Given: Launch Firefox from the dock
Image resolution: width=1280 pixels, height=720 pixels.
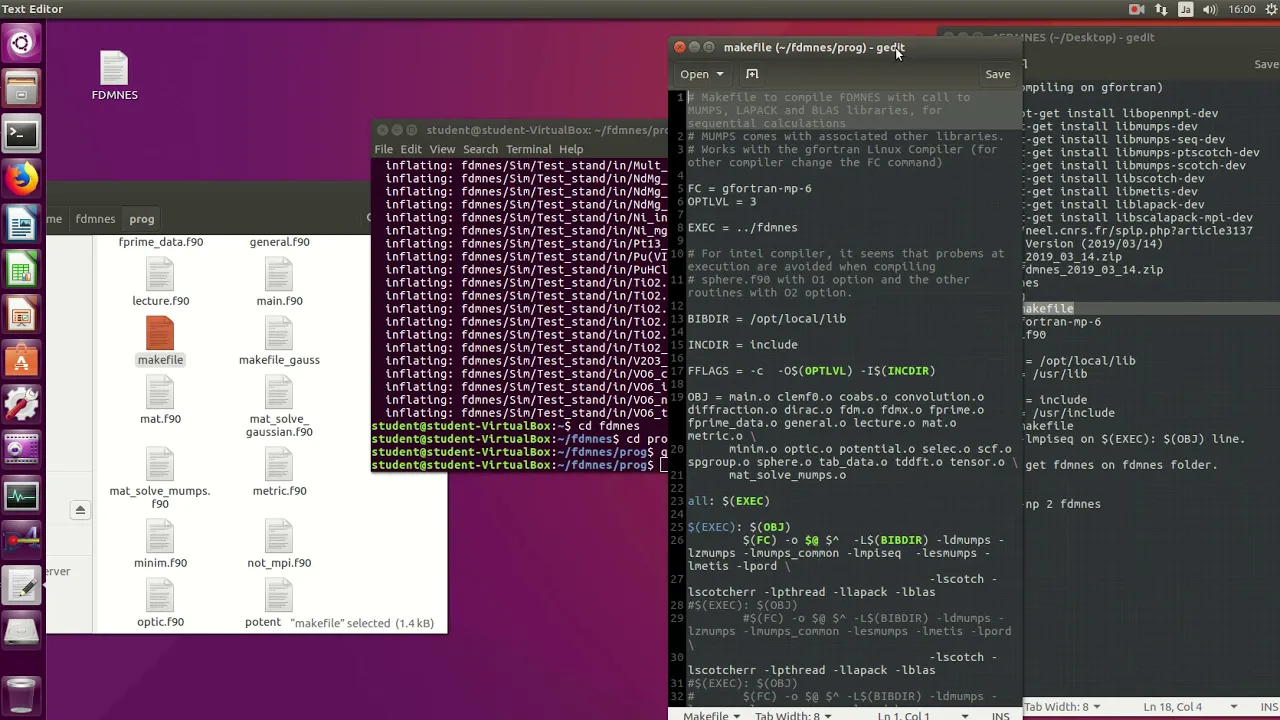Looking at the screenshot, I should point(21,180).
